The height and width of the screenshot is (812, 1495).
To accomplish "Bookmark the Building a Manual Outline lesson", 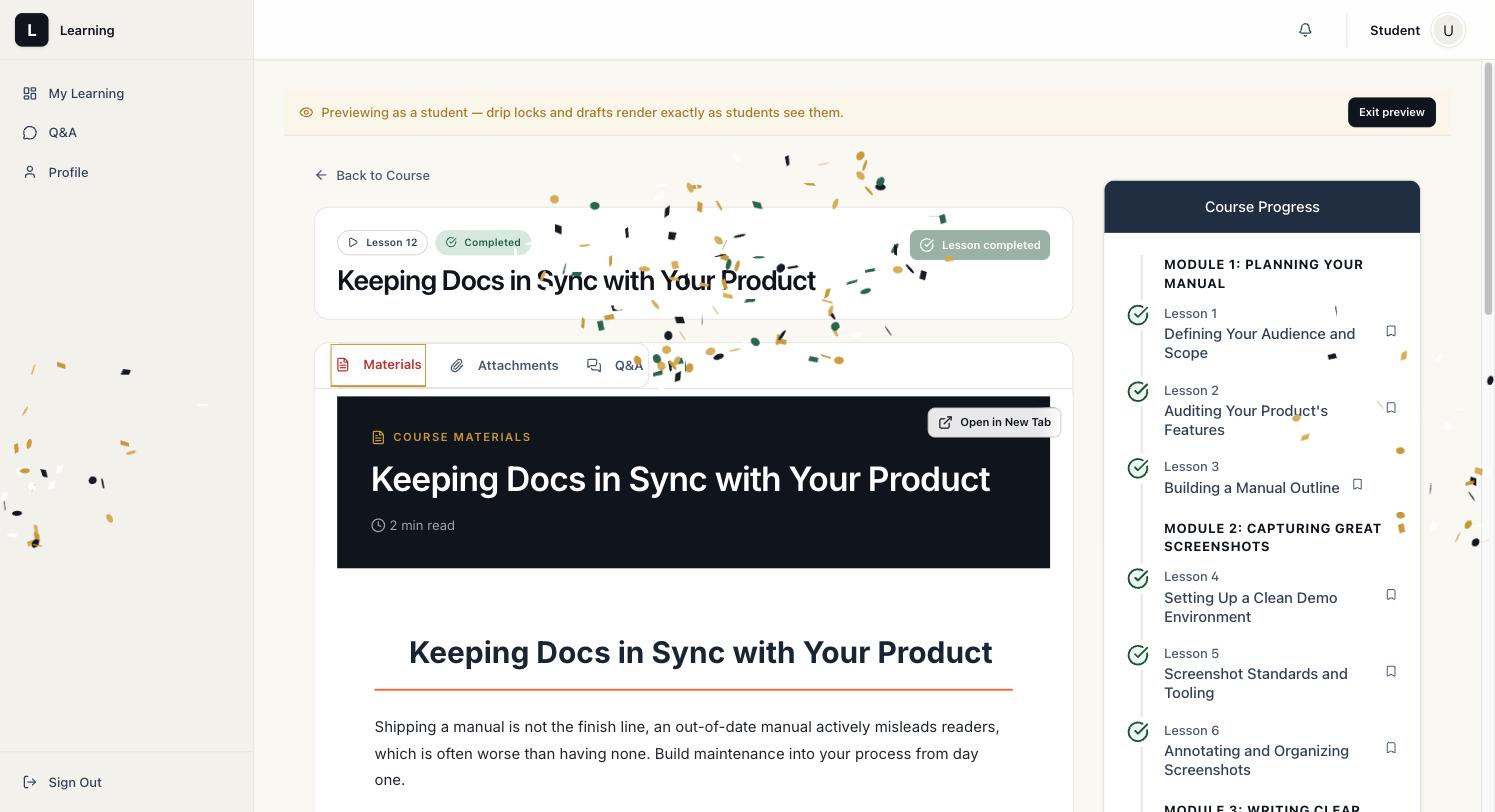I will (1357, 485).
